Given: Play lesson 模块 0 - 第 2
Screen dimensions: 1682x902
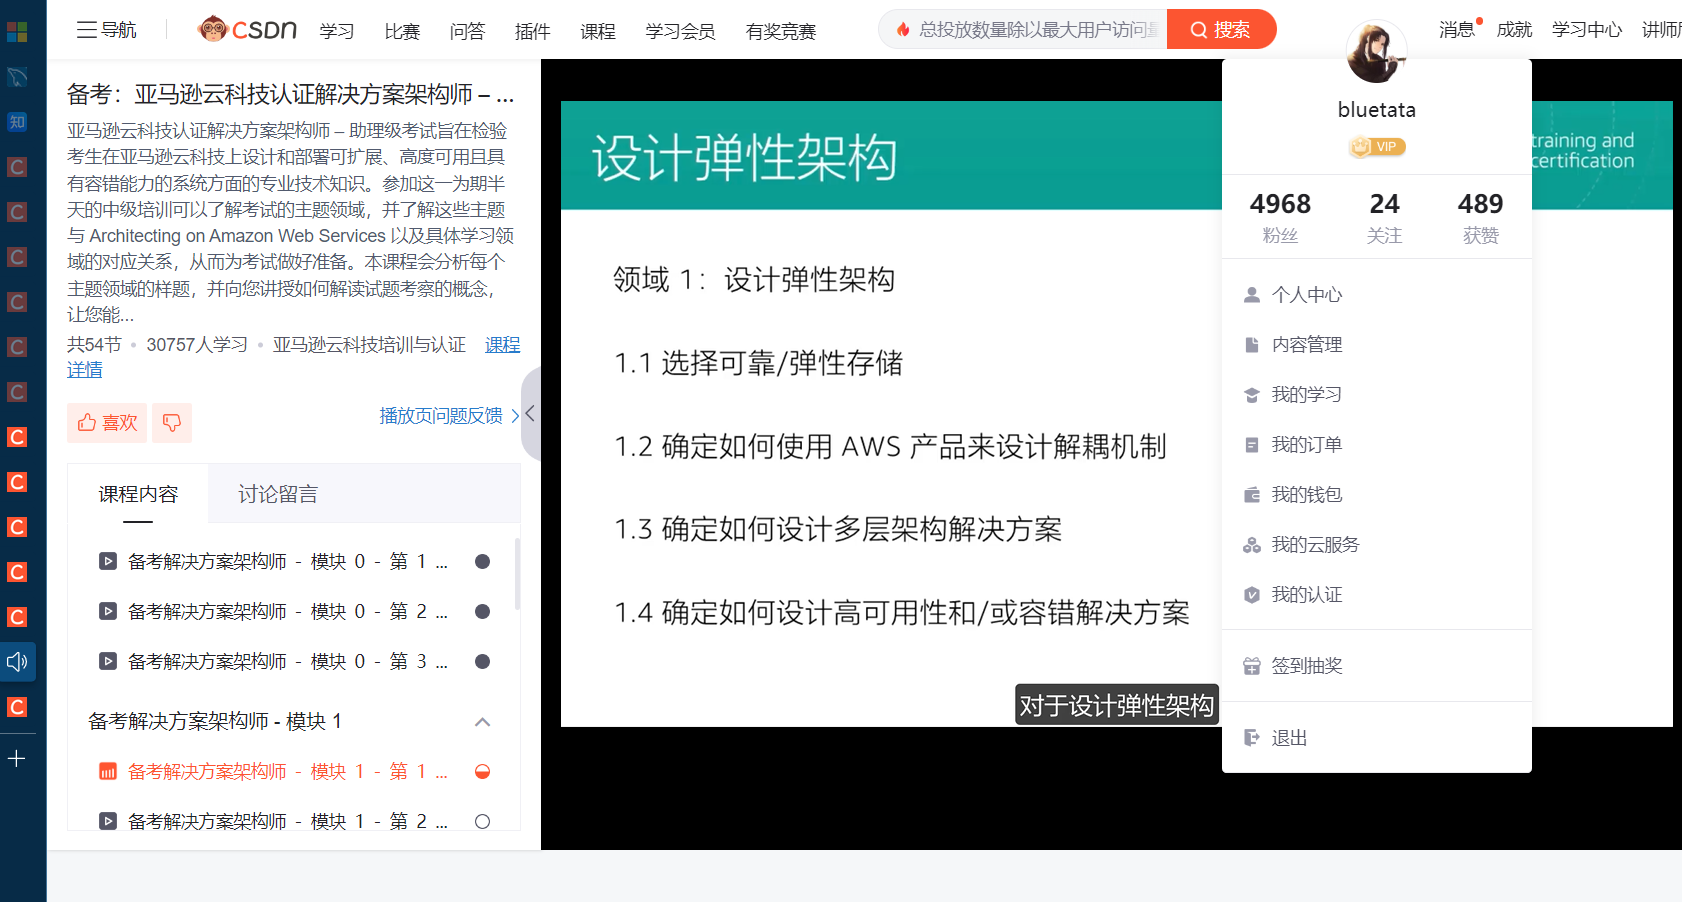Looking at the screenshot, I should tap(288, 611).
